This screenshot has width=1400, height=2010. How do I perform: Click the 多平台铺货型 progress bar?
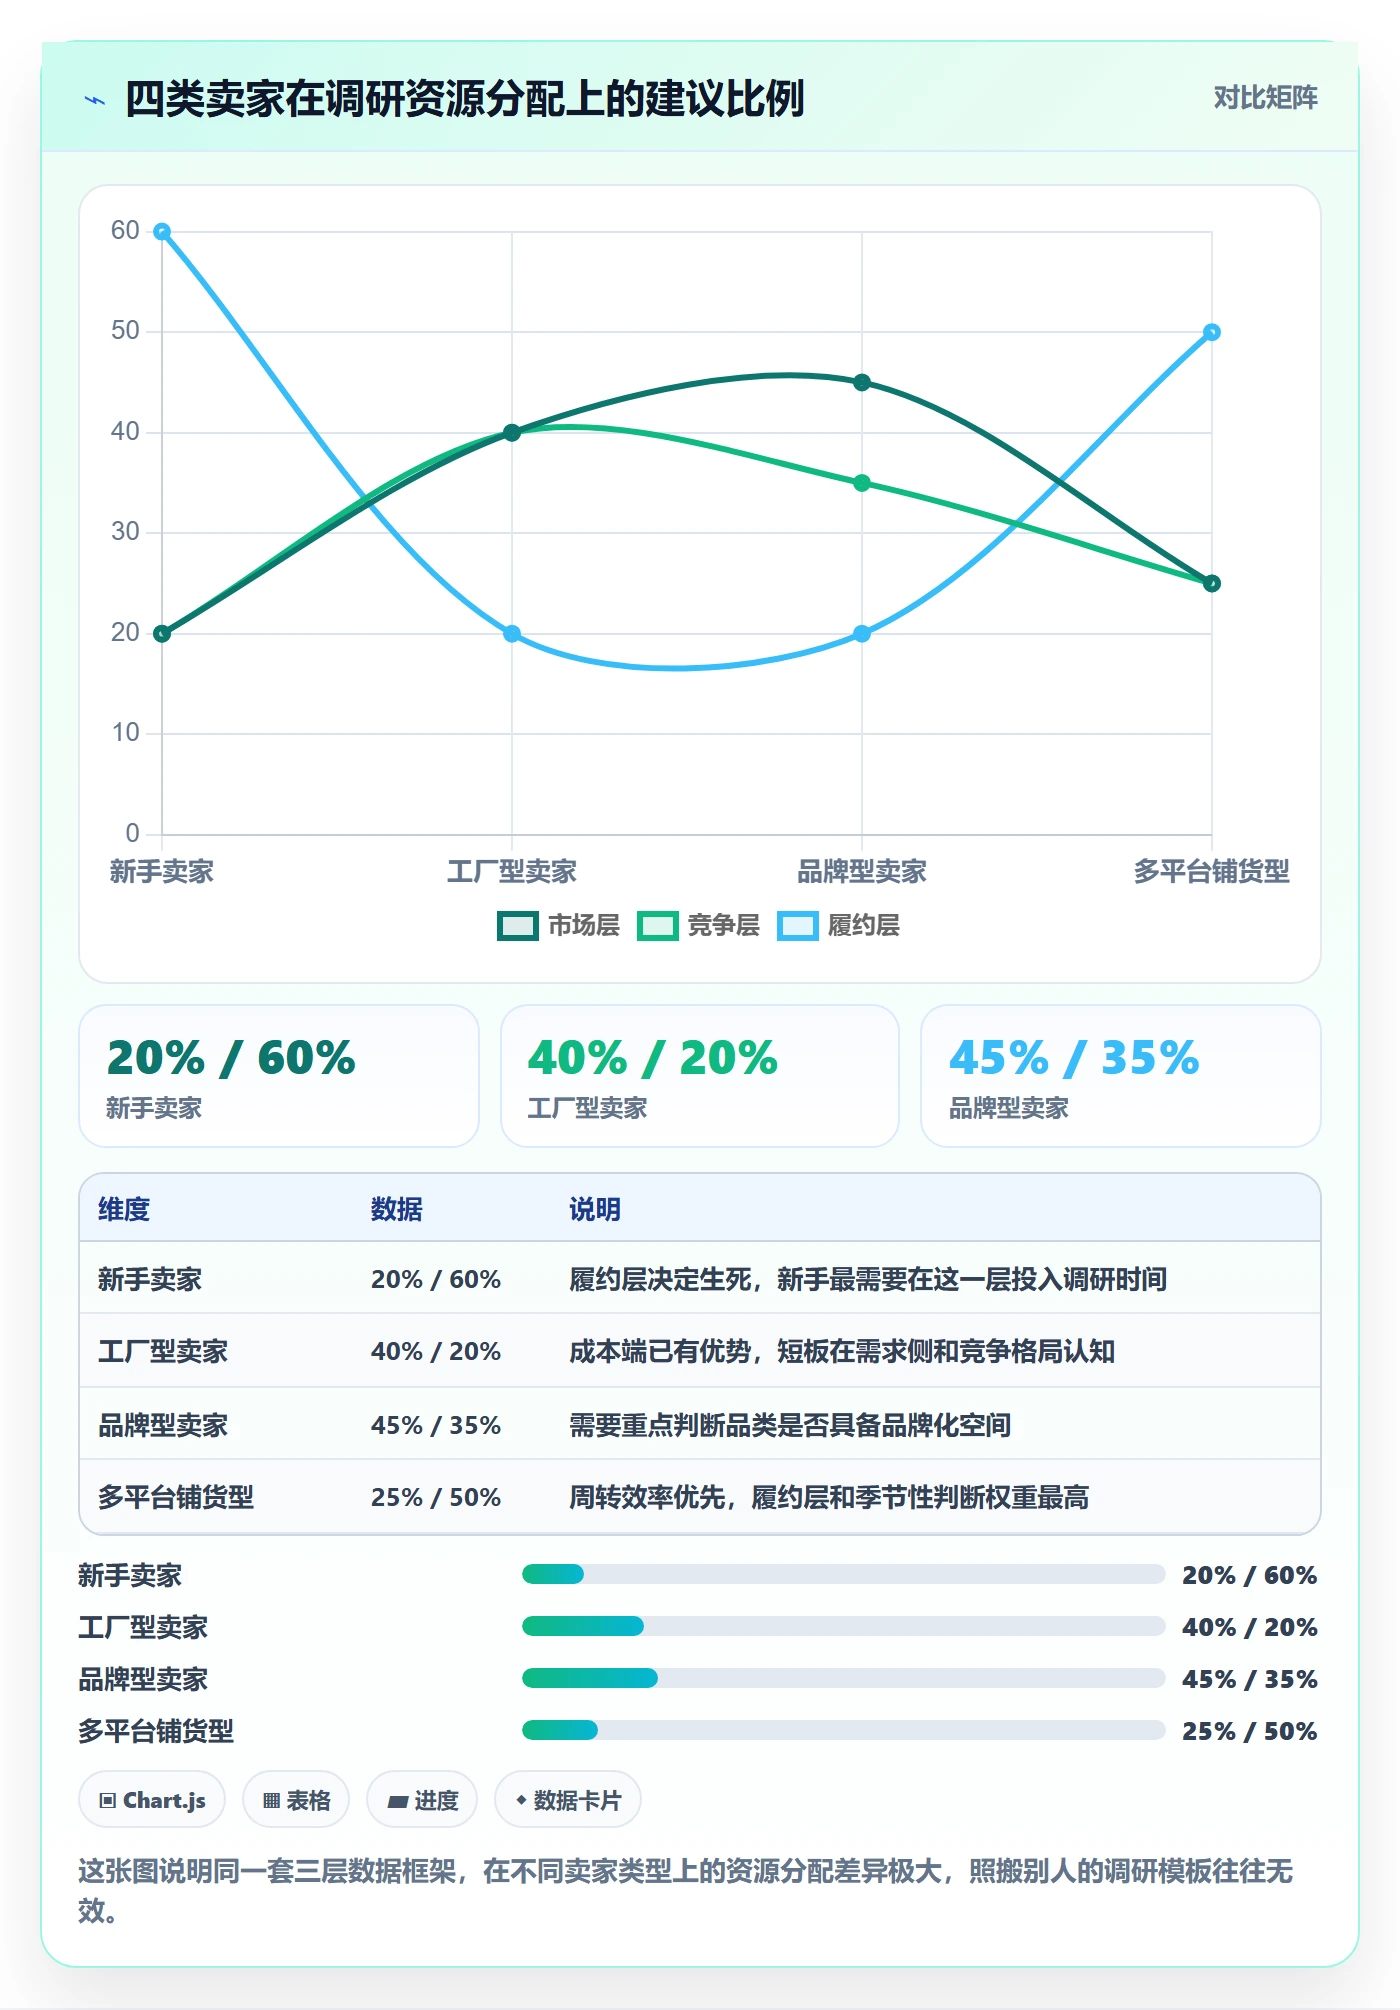(x=843, y=1730)
